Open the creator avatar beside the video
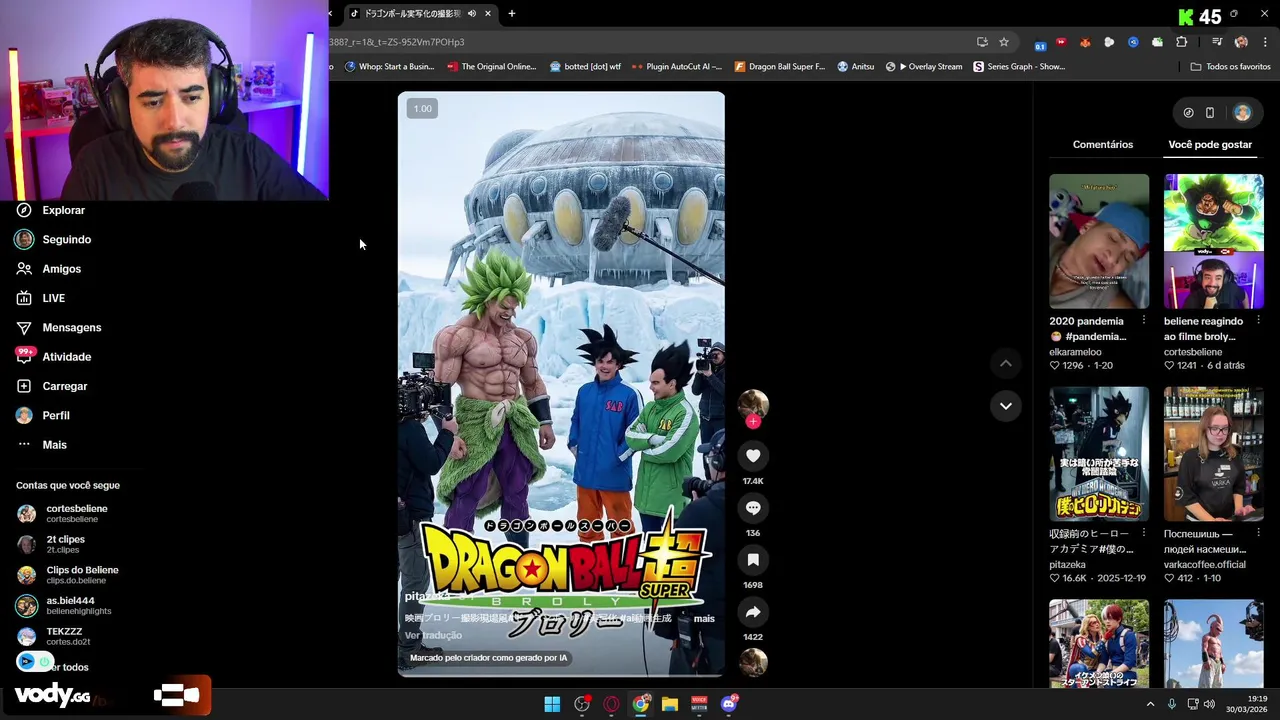 [x=753, y=403]
